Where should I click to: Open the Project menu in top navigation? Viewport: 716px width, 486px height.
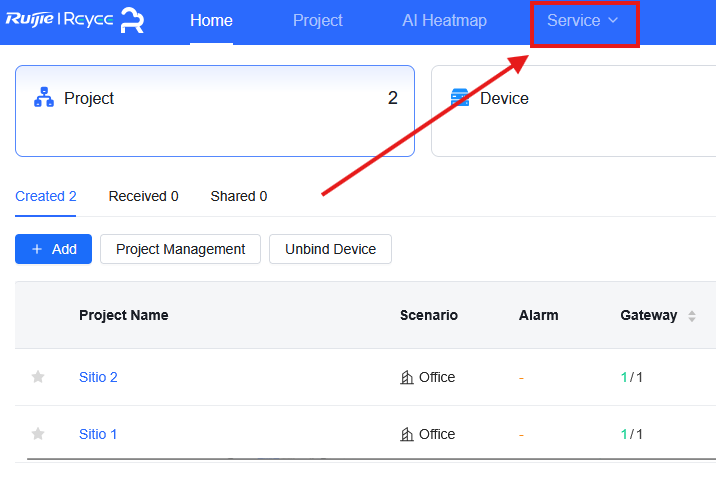tap(318, 21)
